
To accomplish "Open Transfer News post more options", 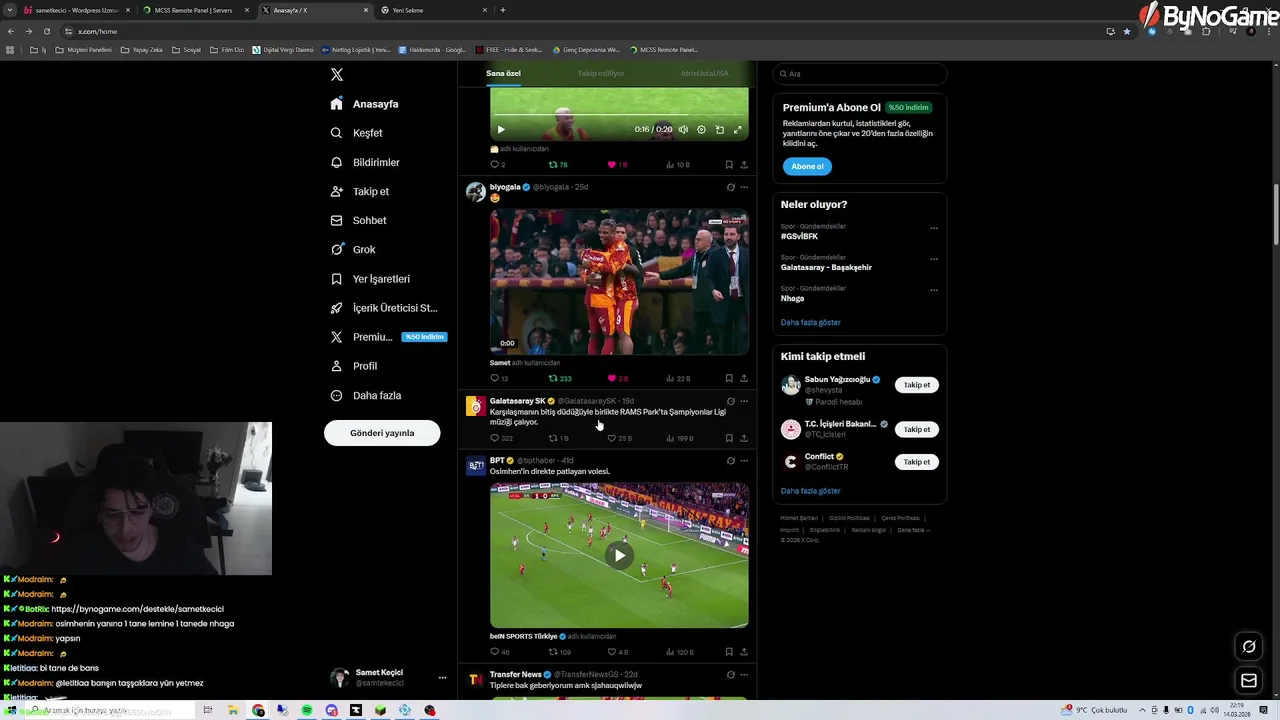I will (x=744, y=675).
